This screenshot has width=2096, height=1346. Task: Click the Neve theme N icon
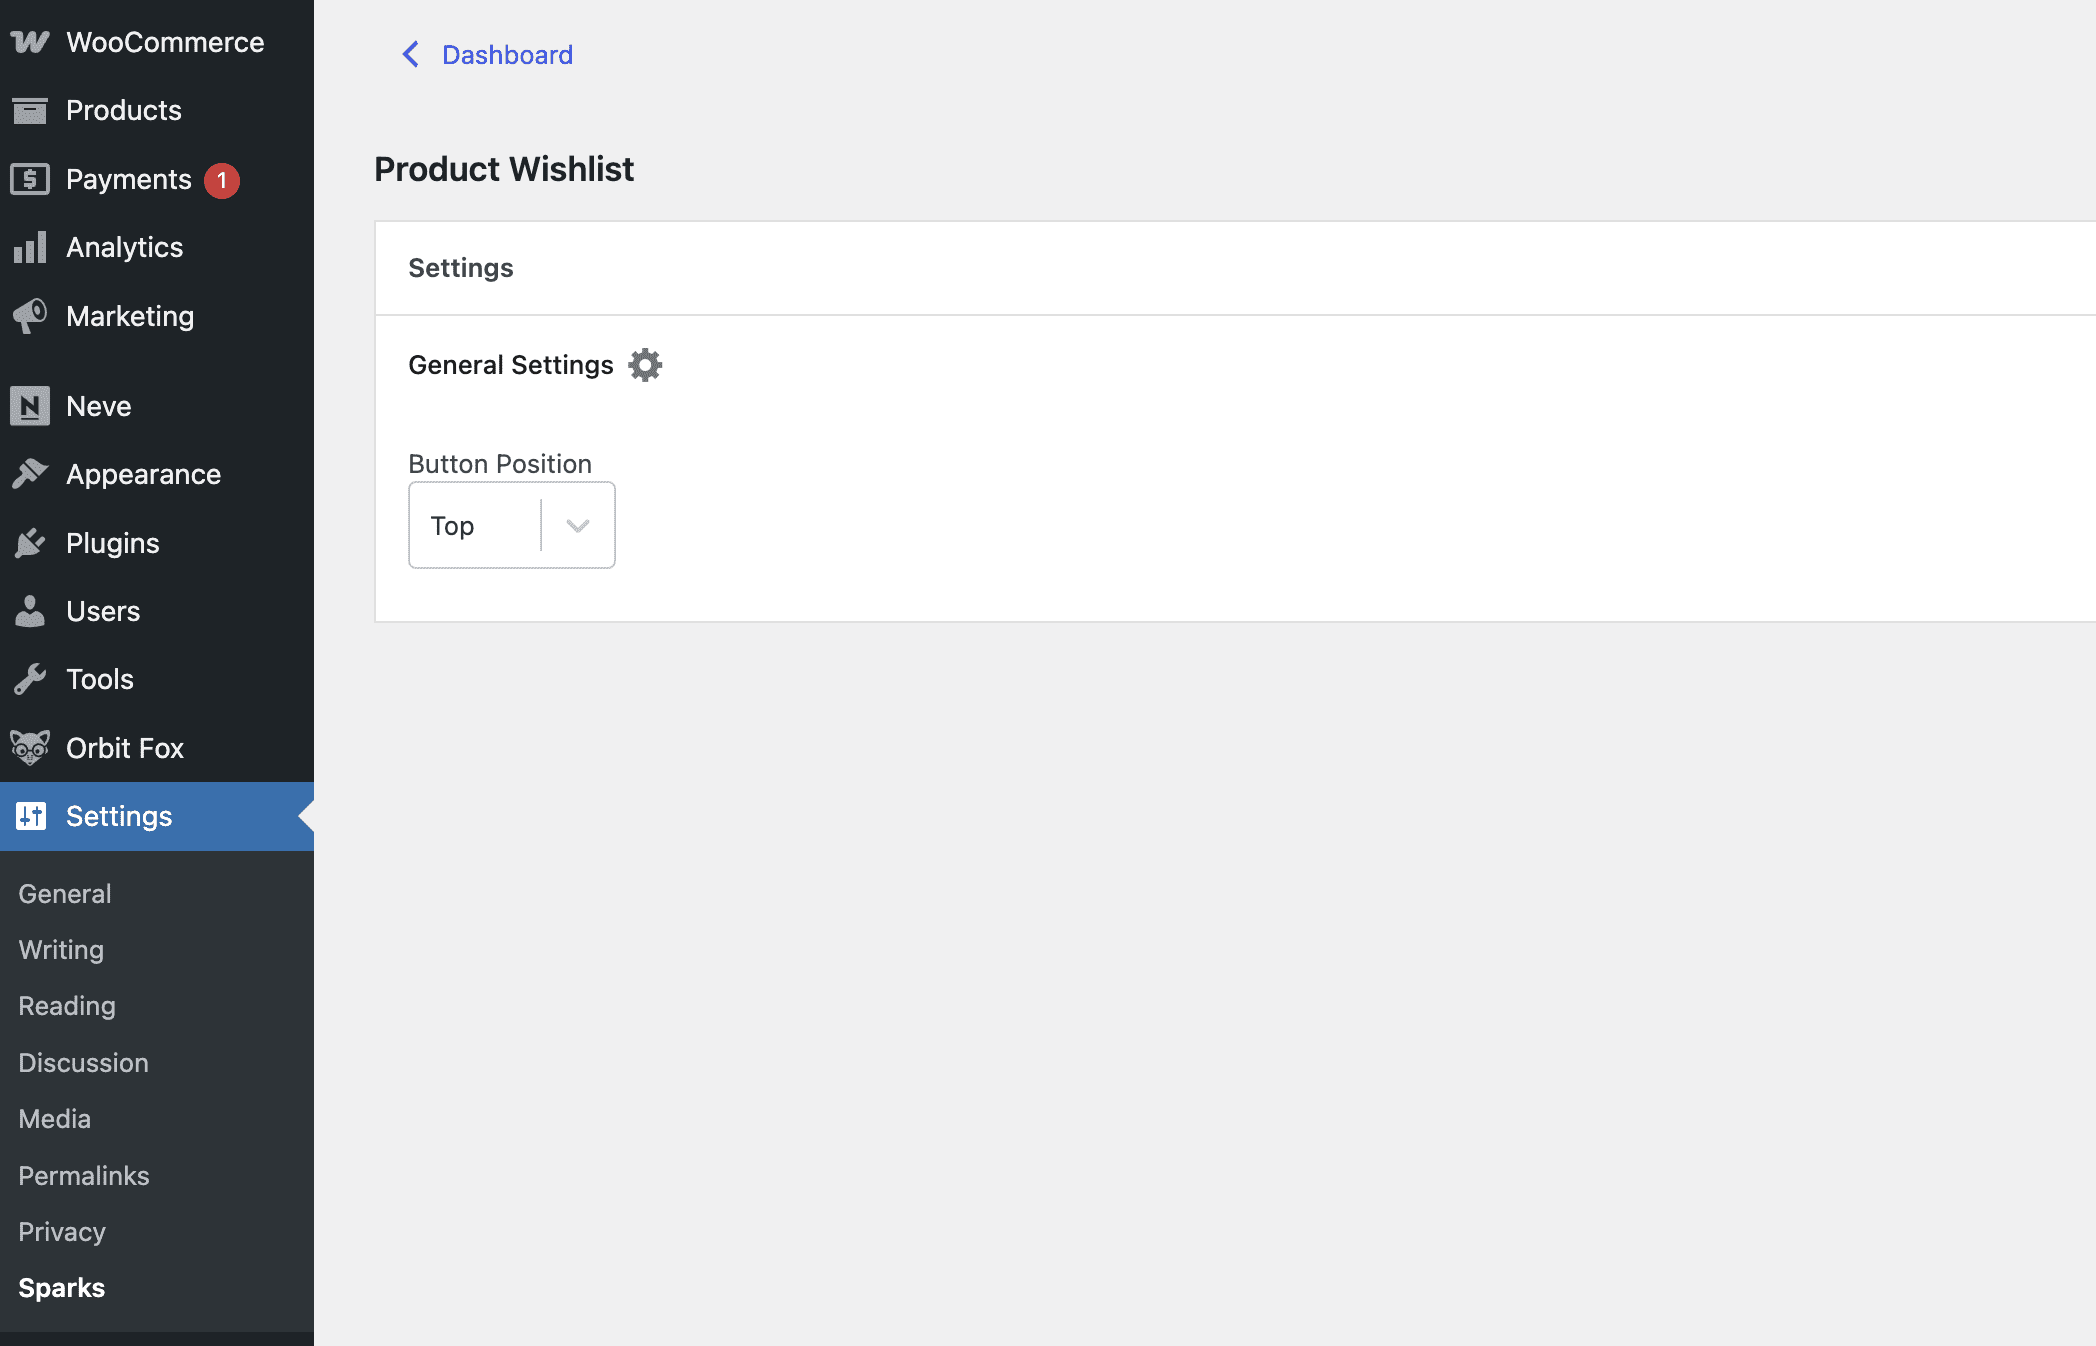30,406
